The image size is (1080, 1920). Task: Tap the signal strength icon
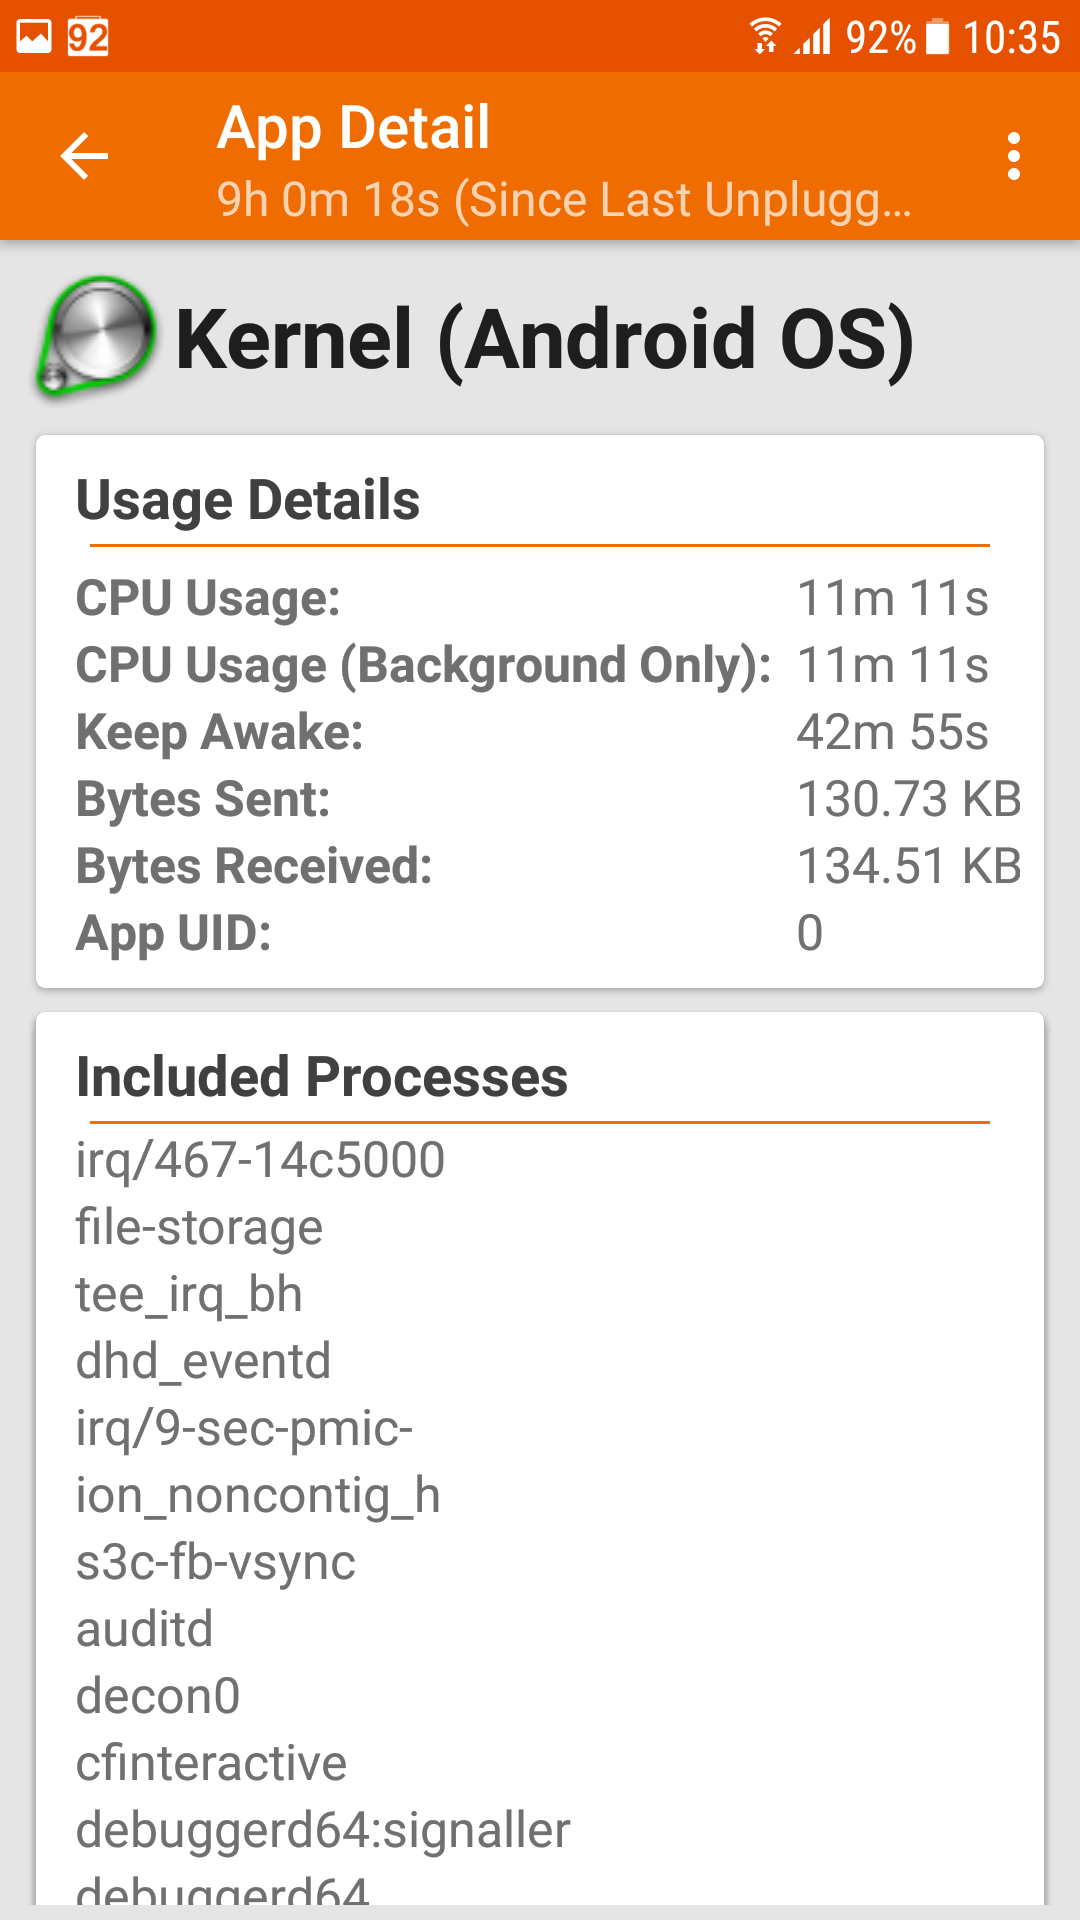coord(814,37)
